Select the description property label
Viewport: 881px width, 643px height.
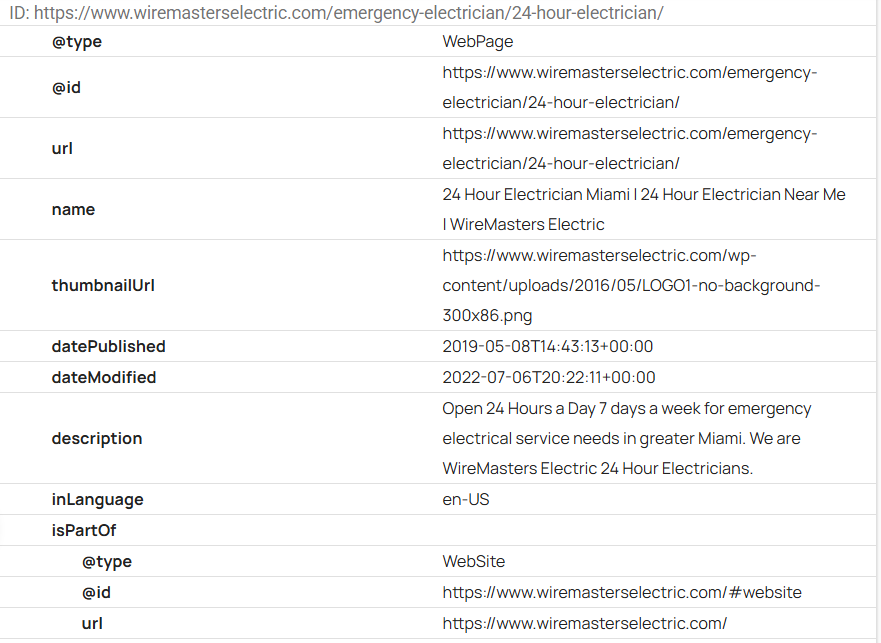pos(97,438)
